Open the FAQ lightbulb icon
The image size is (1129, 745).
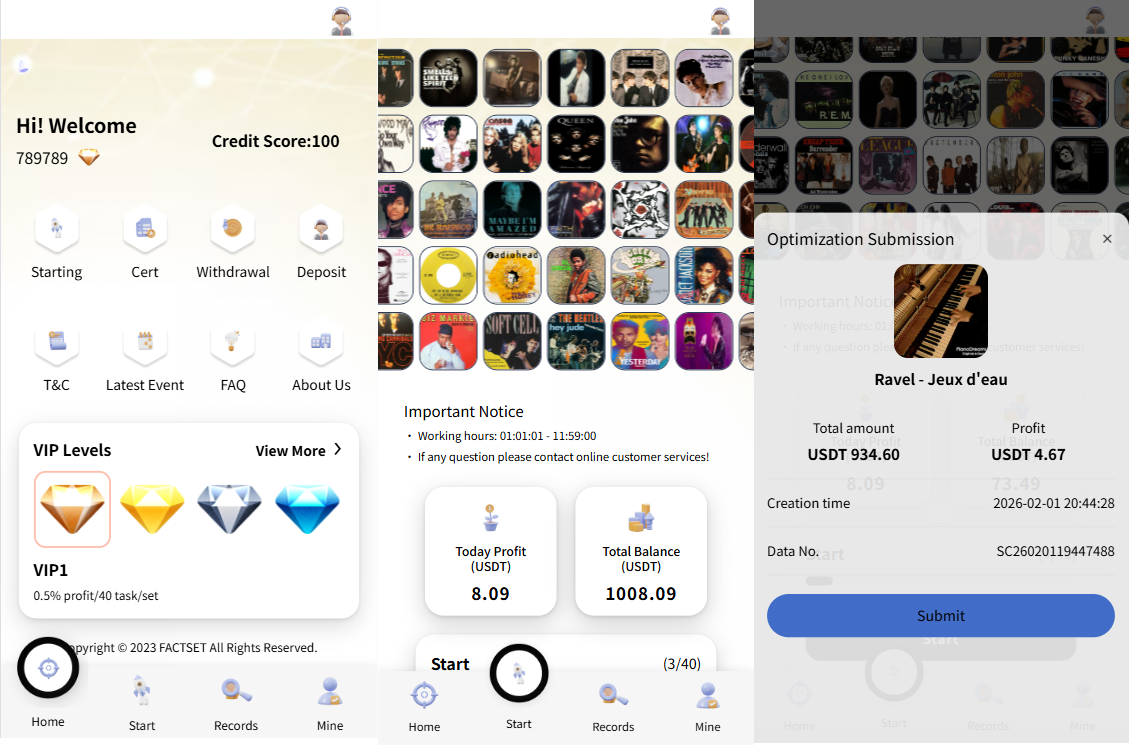point(233,341)
